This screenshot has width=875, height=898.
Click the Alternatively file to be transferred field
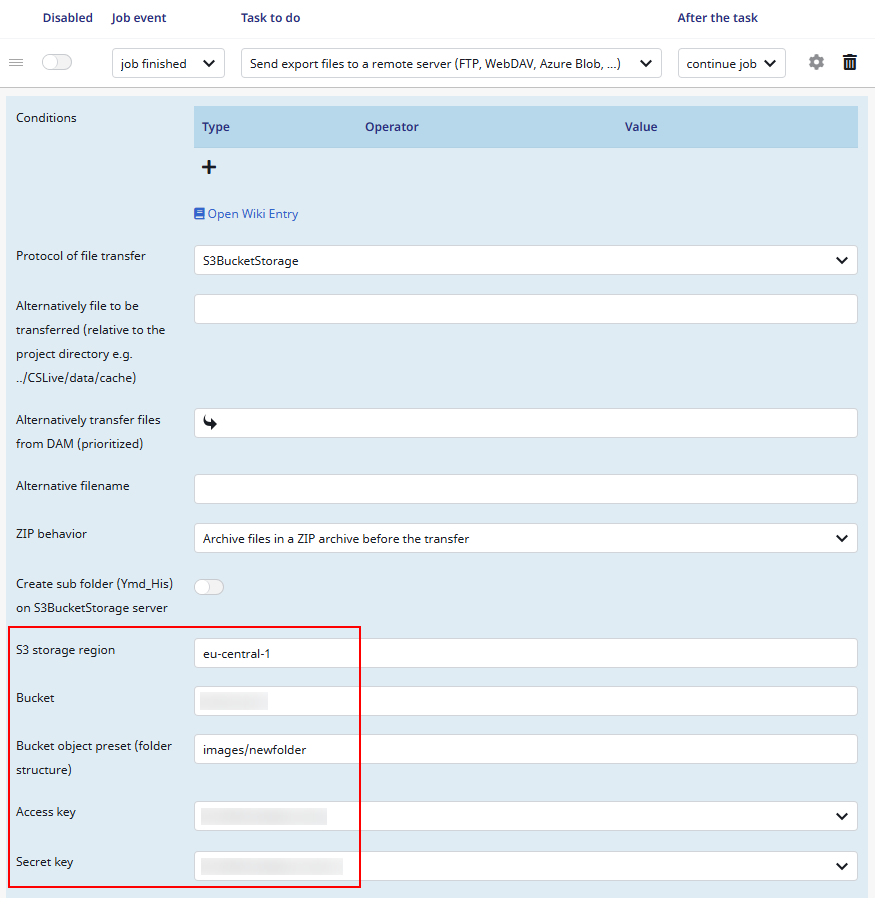point(525,309)
